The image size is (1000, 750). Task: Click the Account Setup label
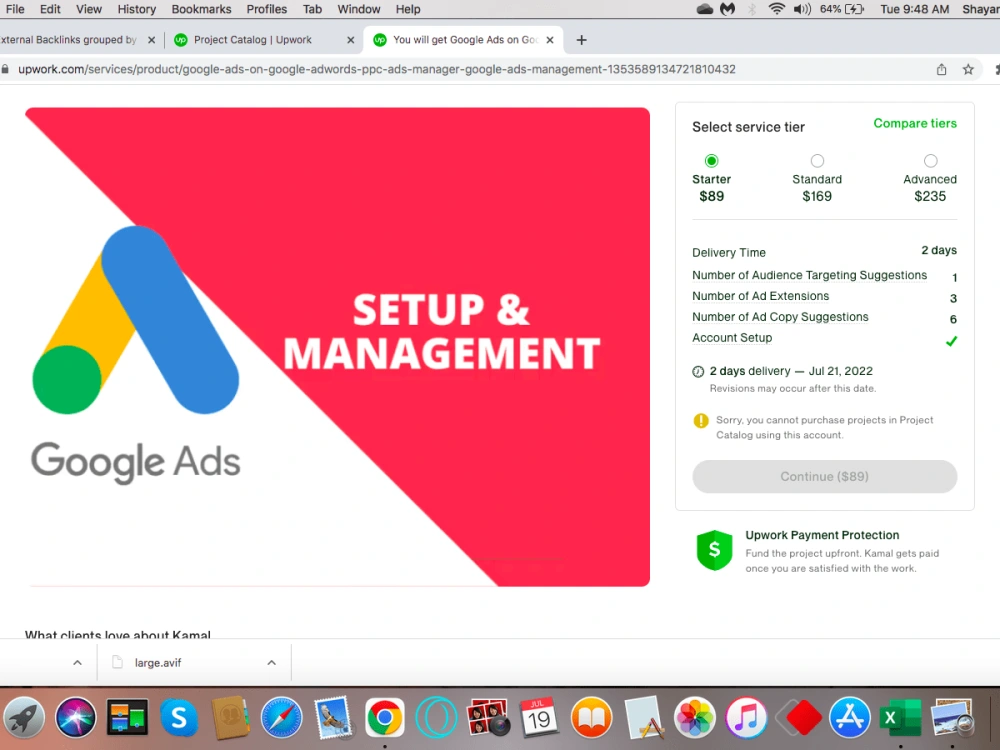pyautogui.click(x=732, y=337)
